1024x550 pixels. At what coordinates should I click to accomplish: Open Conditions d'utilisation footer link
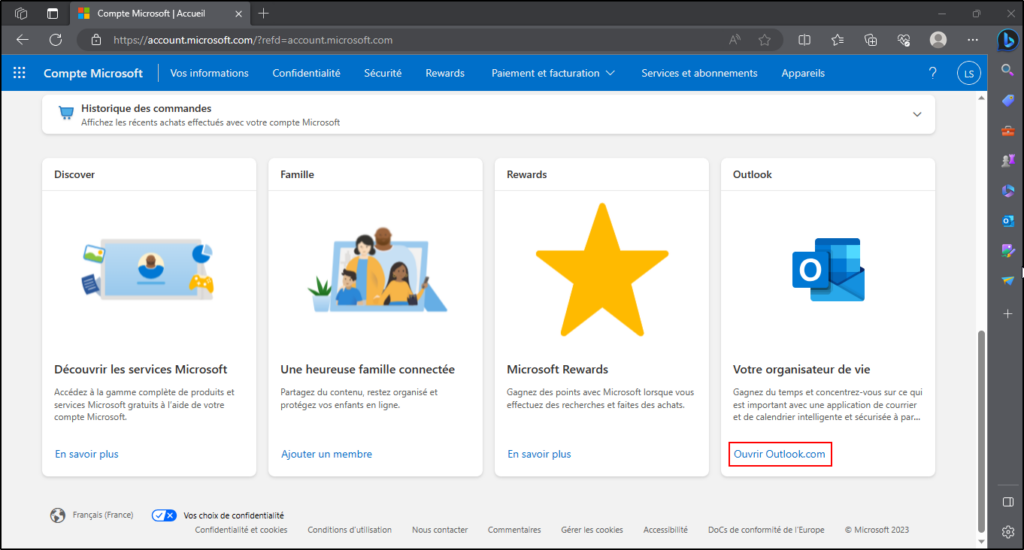coord(349,530)
